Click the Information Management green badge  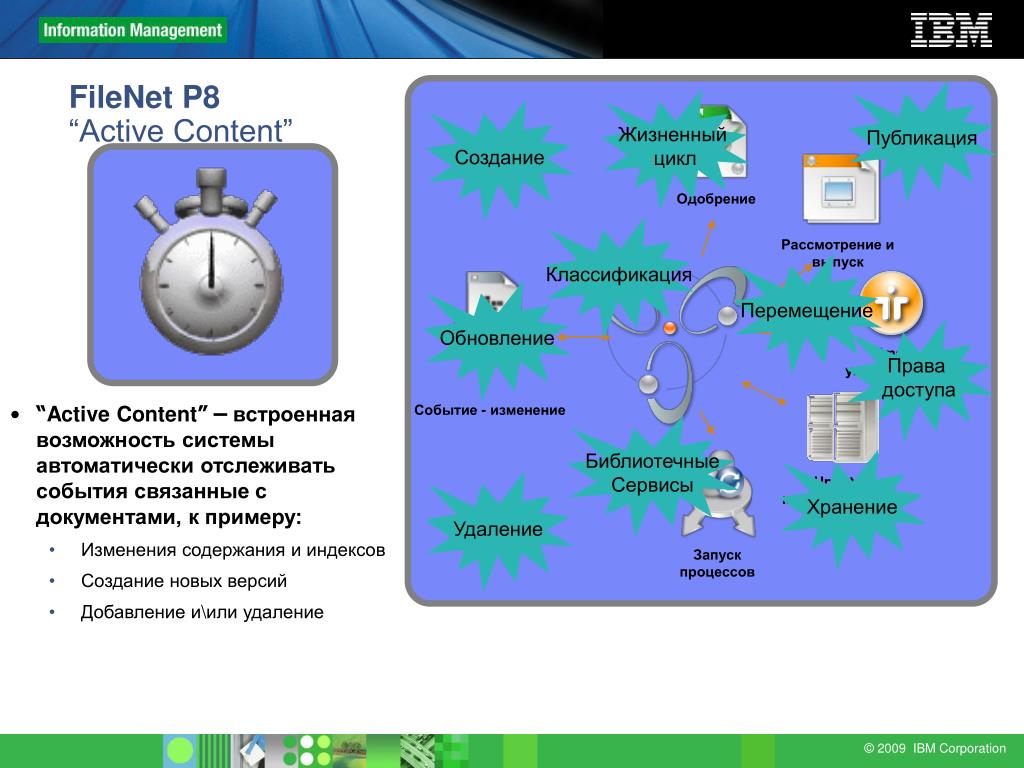pyautogui.click(x=133, y=30)
